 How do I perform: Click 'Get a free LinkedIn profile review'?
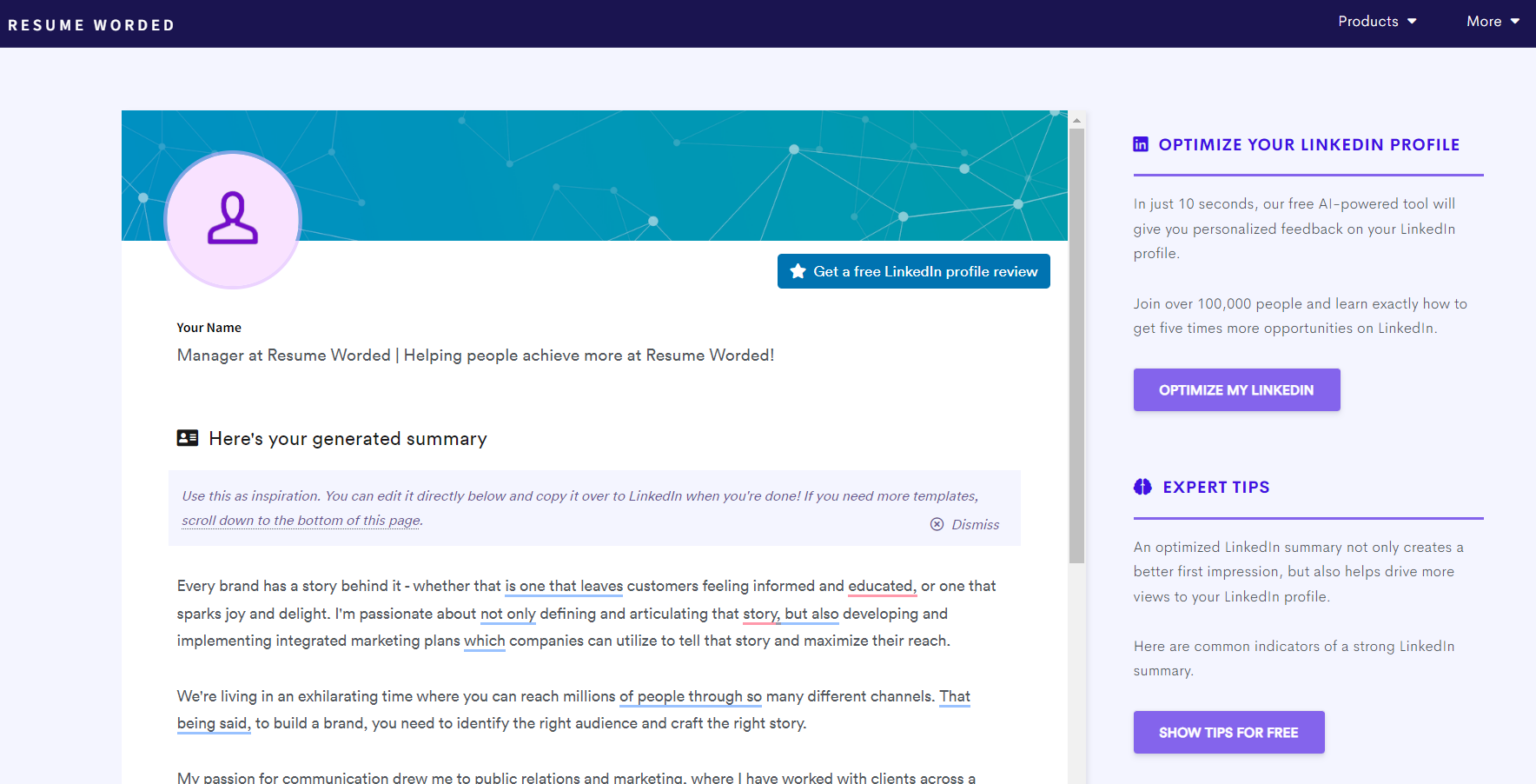click(x=913, y=271)
